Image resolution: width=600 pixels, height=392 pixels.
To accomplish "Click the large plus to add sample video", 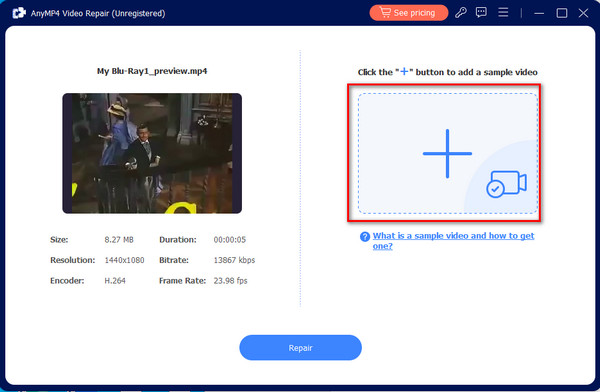I will (447, 154).
